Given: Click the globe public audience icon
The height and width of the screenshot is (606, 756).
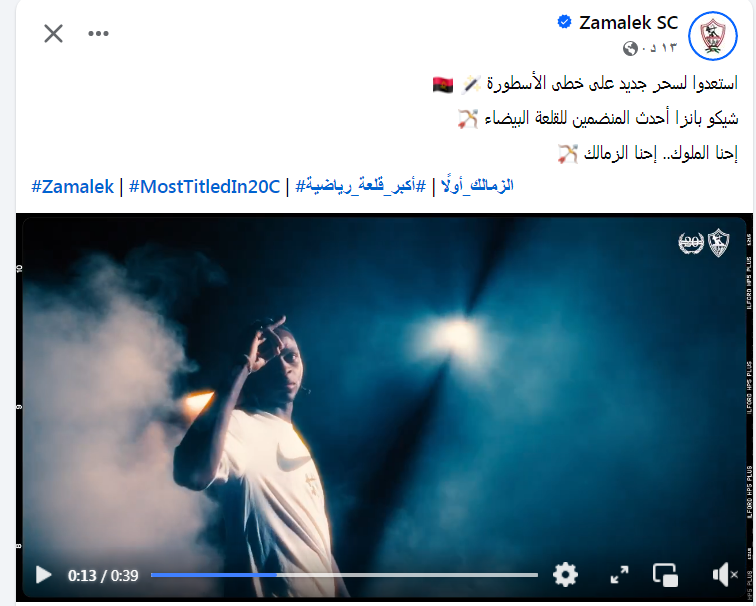Looking at the screenshot, I should [630, 48].
